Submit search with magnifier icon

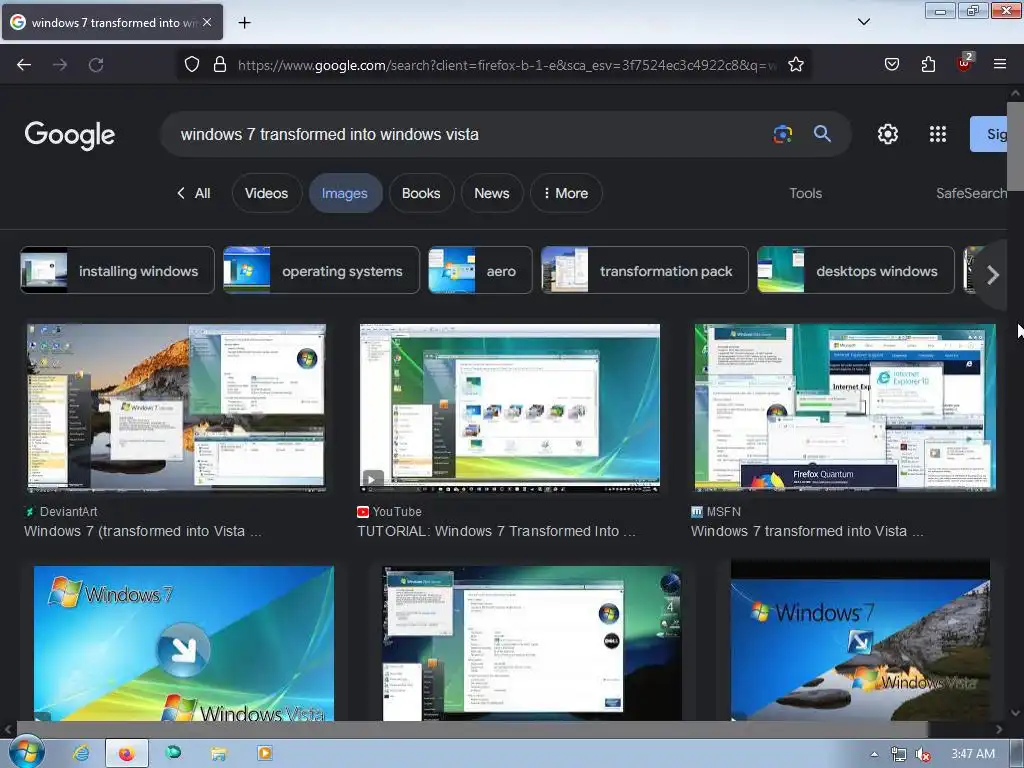(x=822, y=134)
